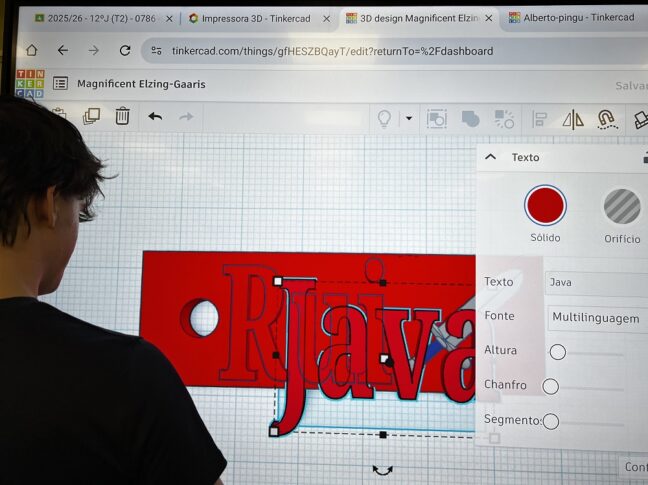Viewport: 648px width, 485px height.
Task: Expand the visibility lightbulb dropdown arrow
Action: [x=408, y=119]
